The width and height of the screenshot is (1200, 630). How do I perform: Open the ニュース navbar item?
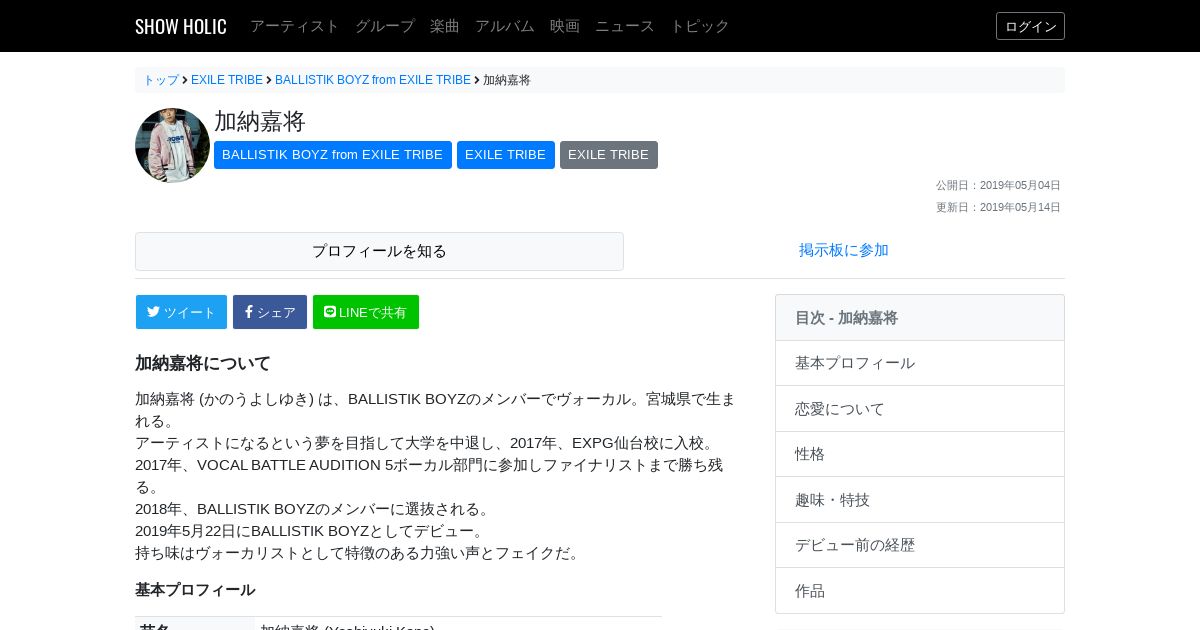point(625,26)
